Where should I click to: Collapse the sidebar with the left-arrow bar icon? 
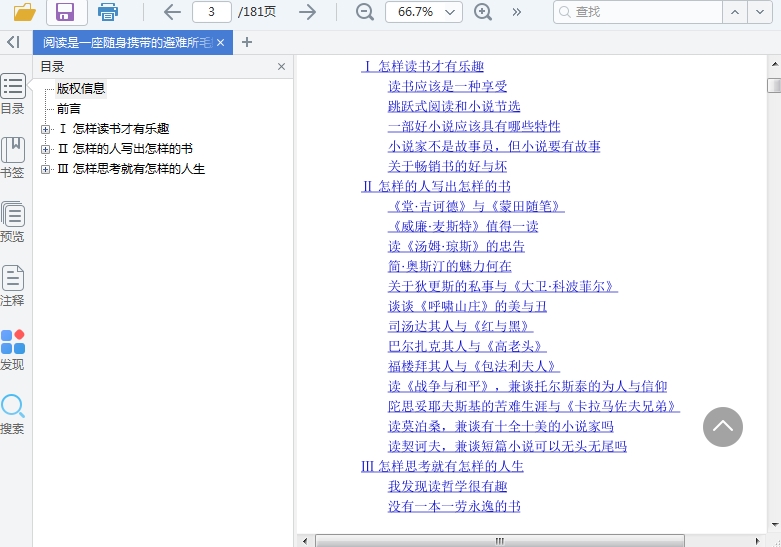coord(13,42)
